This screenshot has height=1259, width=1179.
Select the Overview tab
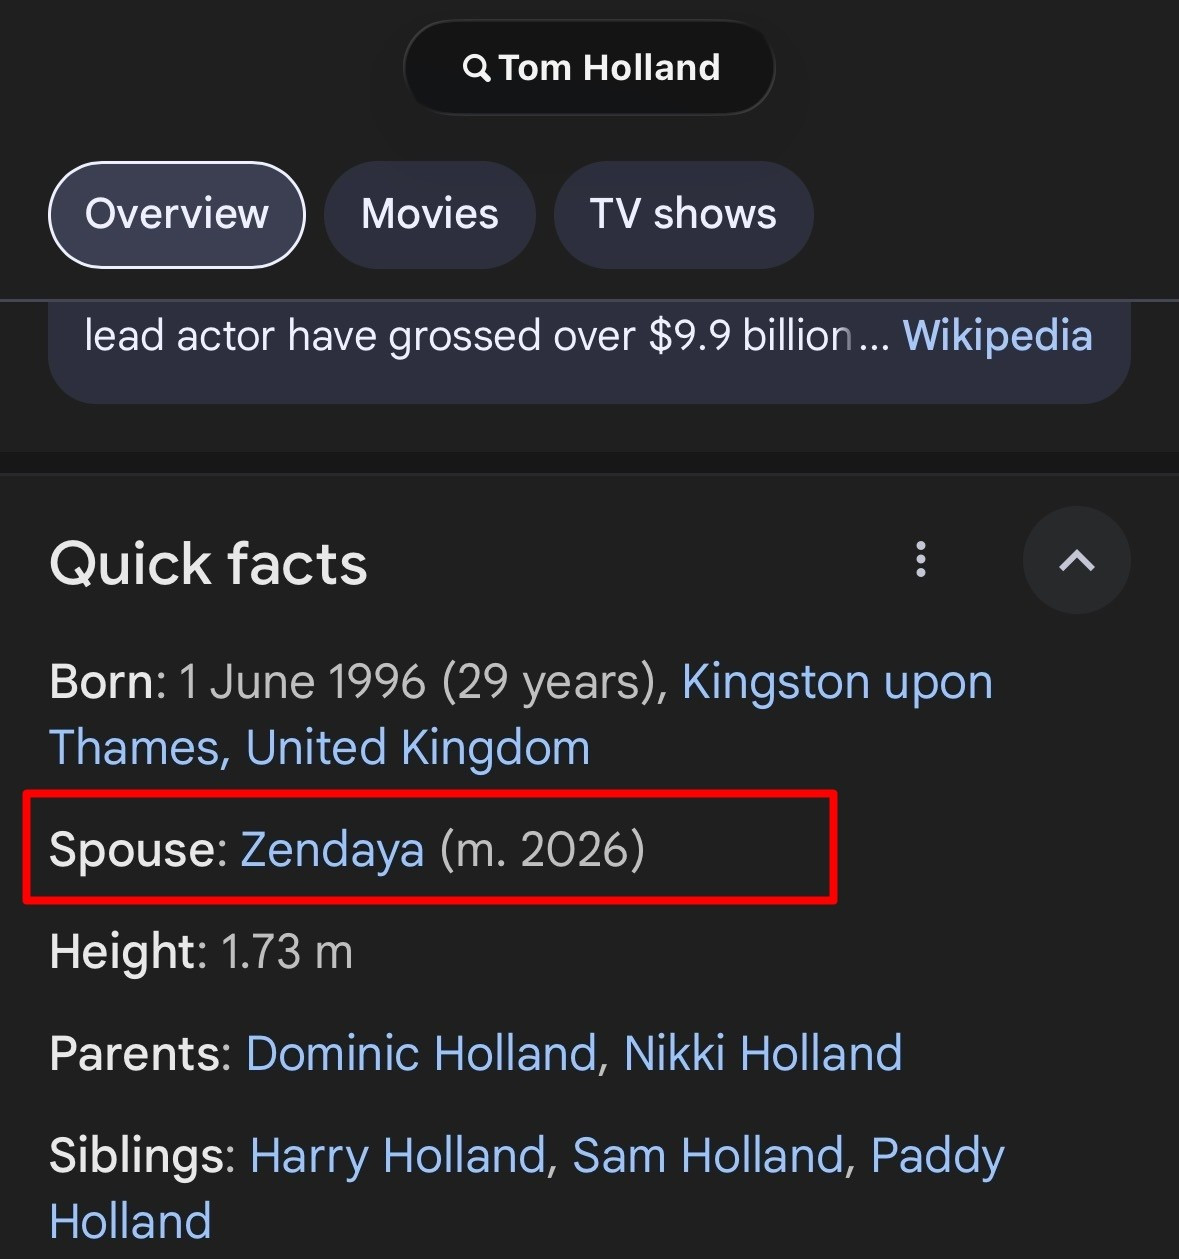click(177, 214)
